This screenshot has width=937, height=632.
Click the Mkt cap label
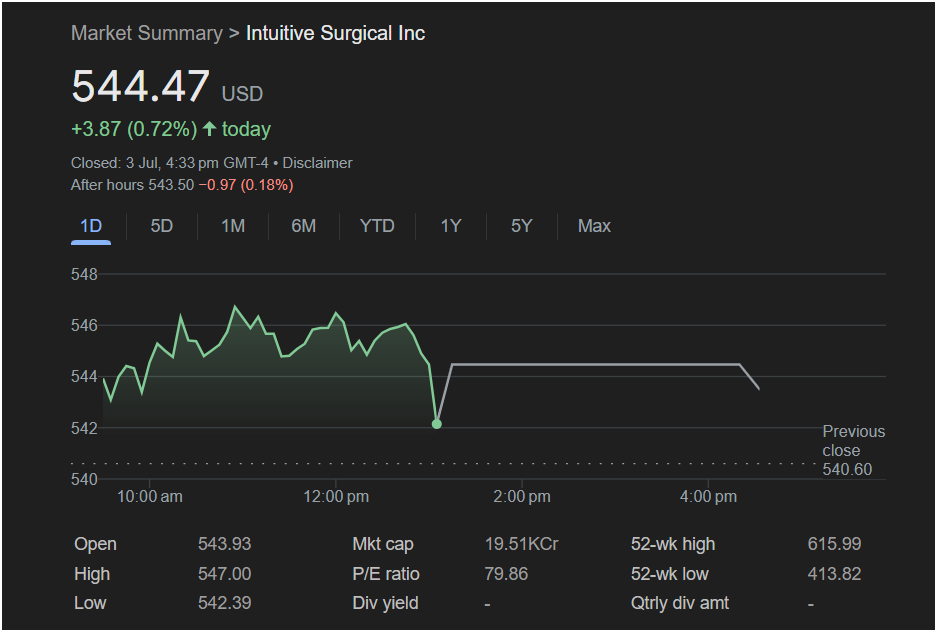click(383, 544)
